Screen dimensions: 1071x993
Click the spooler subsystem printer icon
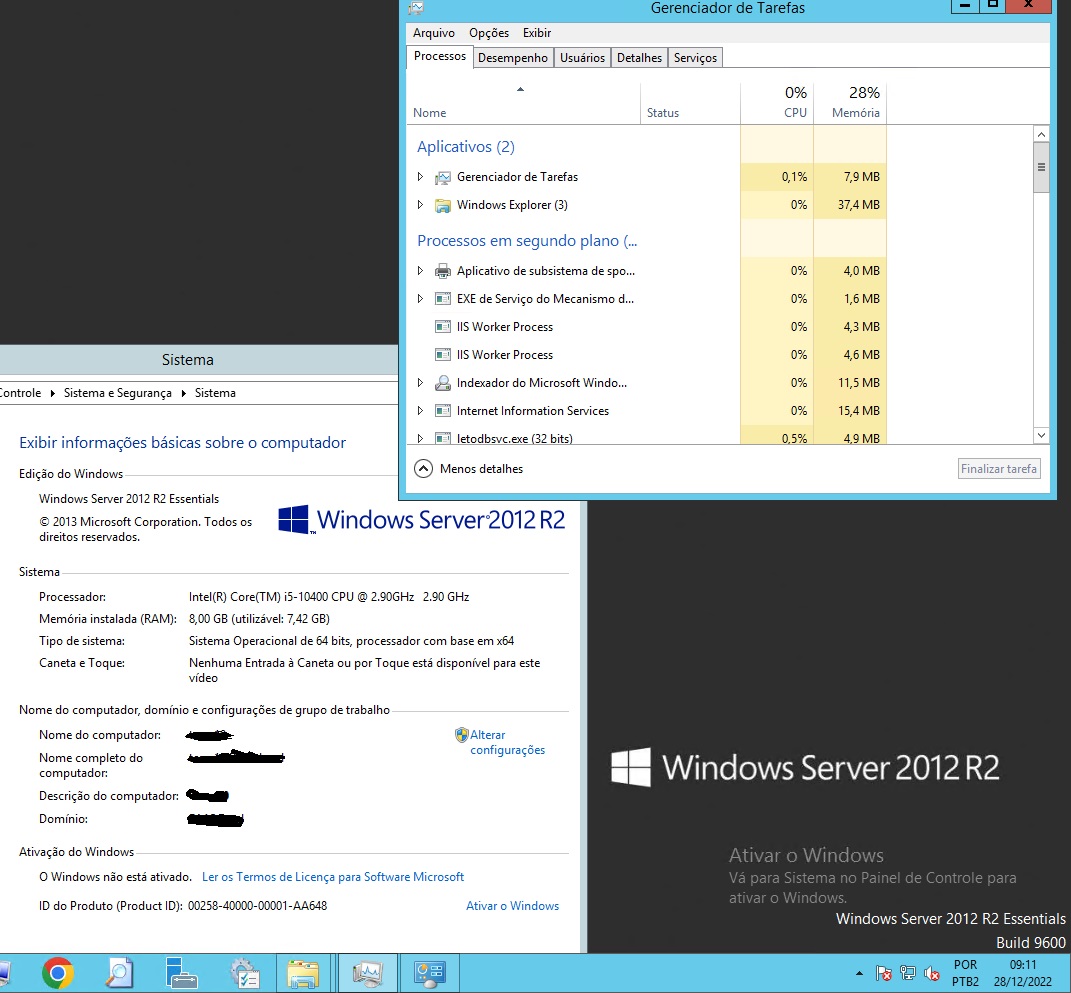tap(443, 271)
